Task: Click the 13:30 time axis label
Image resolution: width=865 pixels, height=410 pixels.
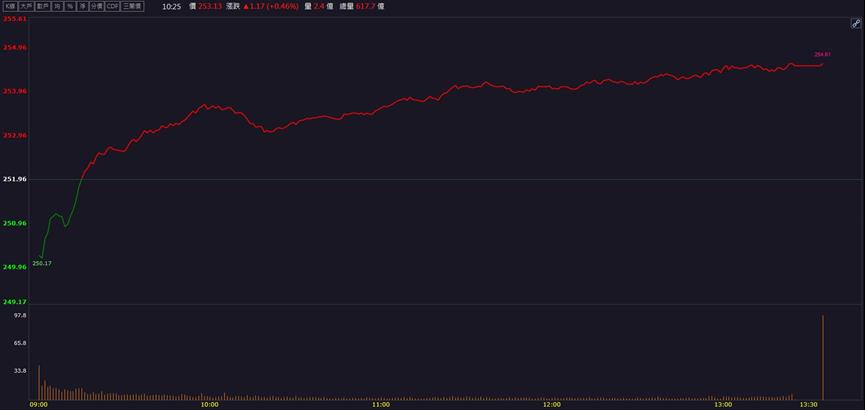Action: click(x=809, y=405)
